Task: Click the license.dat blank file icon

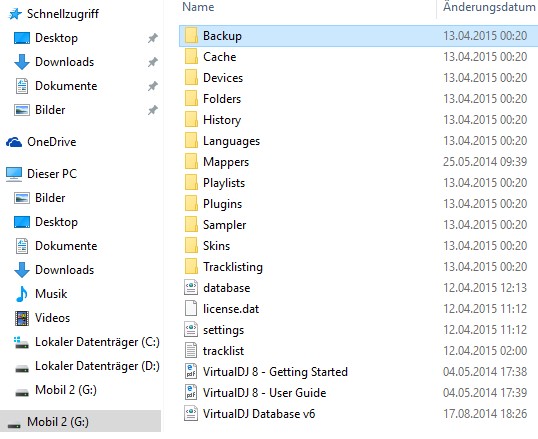Action: pos(191,309)
